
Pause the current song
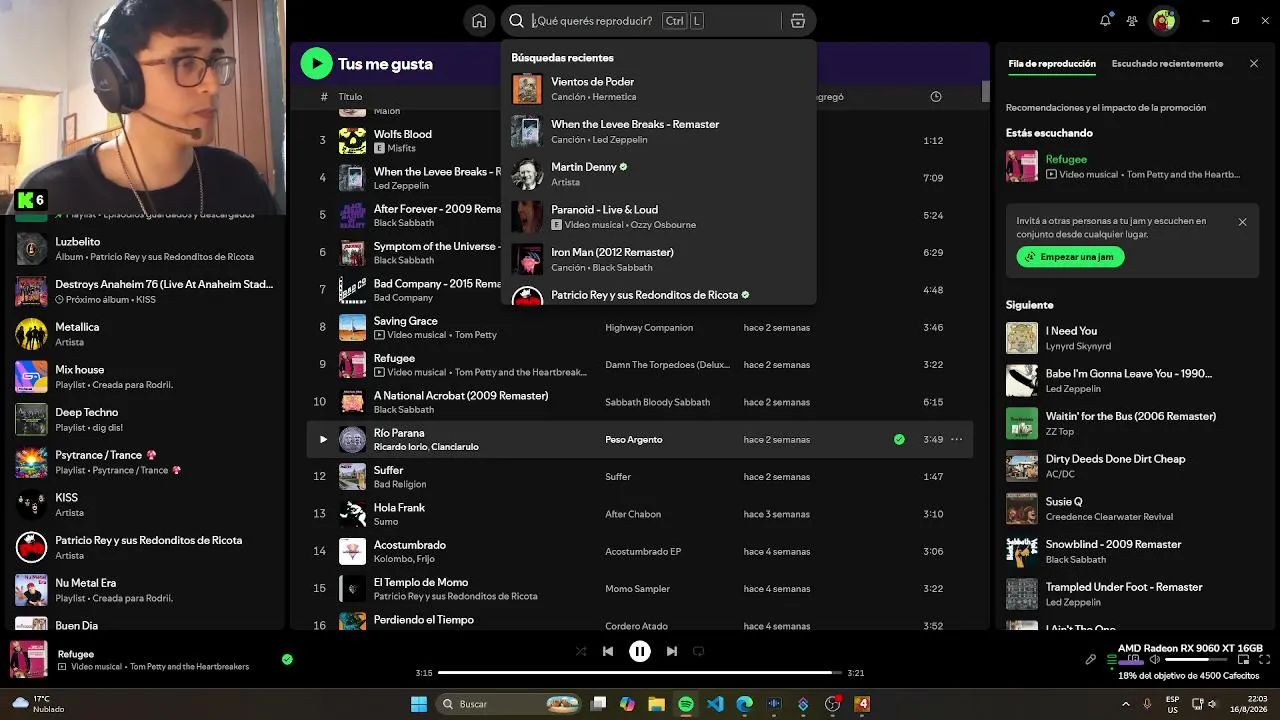(640, 651)
